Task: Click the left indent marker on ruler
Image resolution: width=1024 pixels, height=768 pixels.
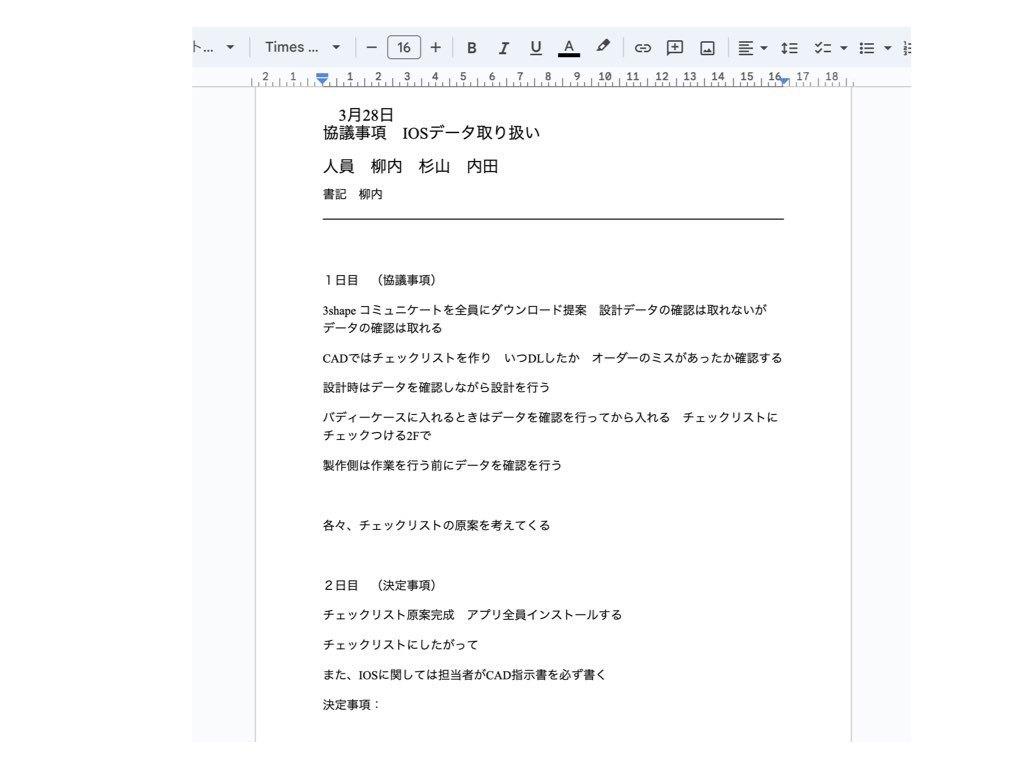Action: (x=322, y=78)
